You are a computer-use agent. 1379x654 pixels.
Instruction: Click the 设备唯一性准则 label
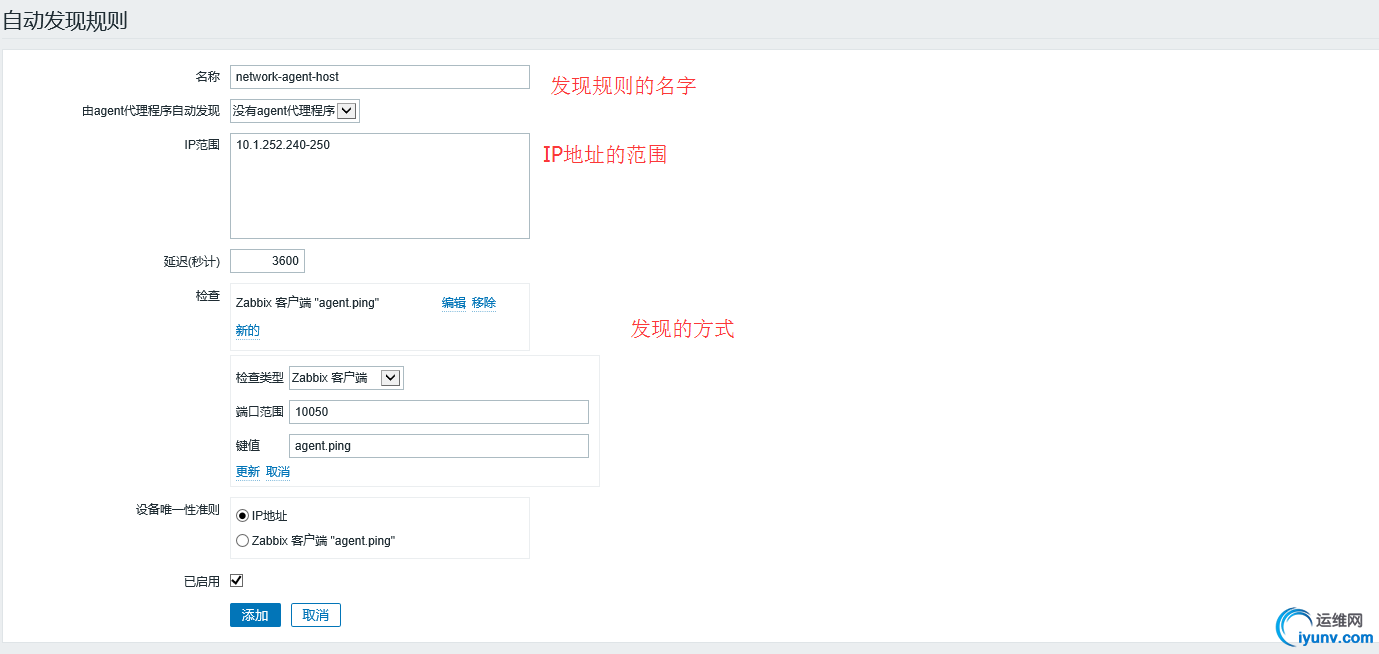click(x=178, y=509)
